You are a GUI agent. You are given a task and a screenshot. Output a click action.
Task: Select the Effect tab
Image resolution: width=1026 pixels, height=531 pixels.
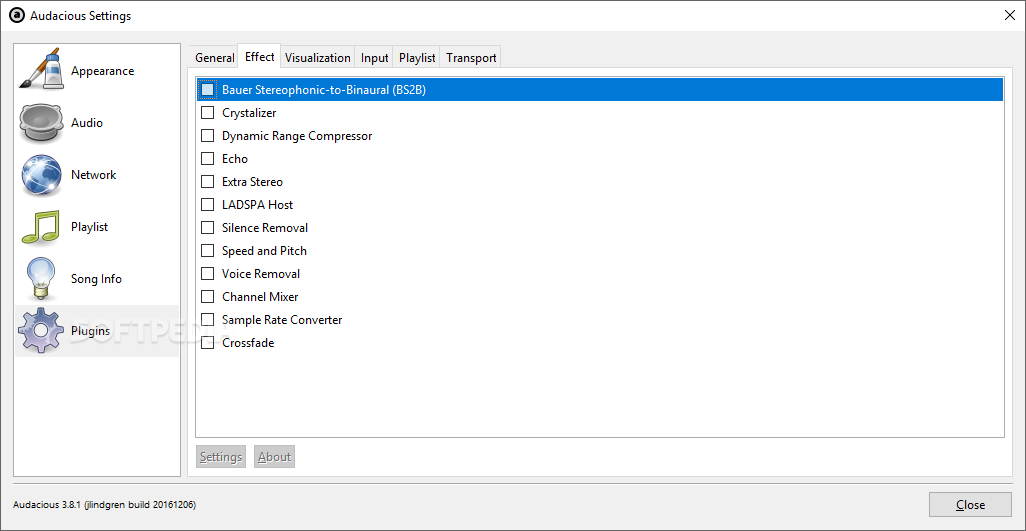click(260, 56)
